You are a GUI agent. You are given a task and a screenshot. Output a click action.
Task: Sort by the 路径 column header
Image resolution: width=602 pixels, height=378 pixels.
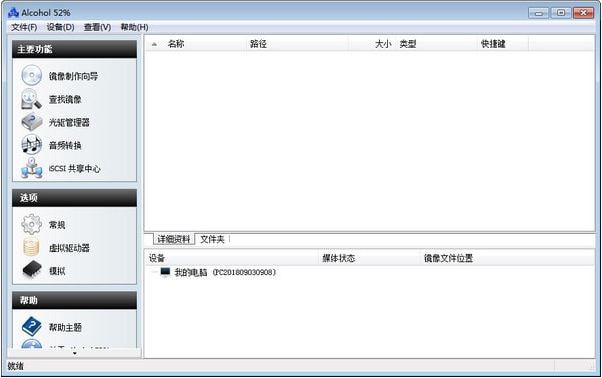point(297,44)
